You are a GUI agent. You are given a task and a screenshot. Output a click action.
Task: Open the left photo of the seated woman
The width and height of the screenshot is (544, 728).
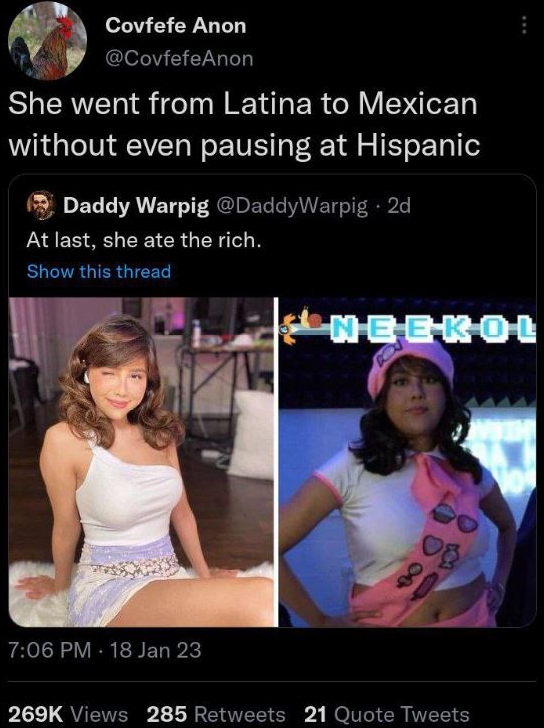pos(142,462)
